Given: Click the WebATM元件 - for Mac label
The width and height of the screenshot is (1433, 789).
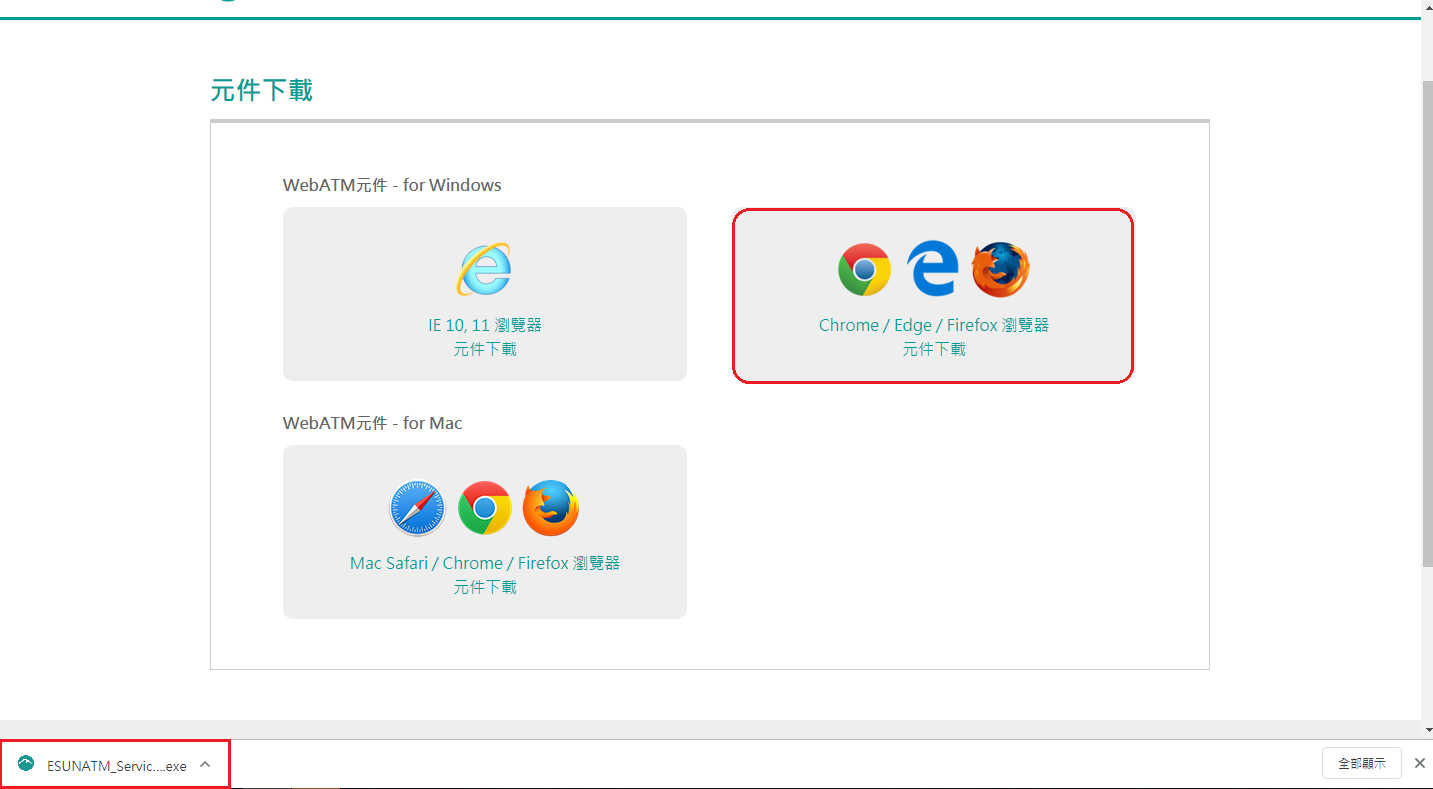Looking at the screenshot, I should pos(372,423).
